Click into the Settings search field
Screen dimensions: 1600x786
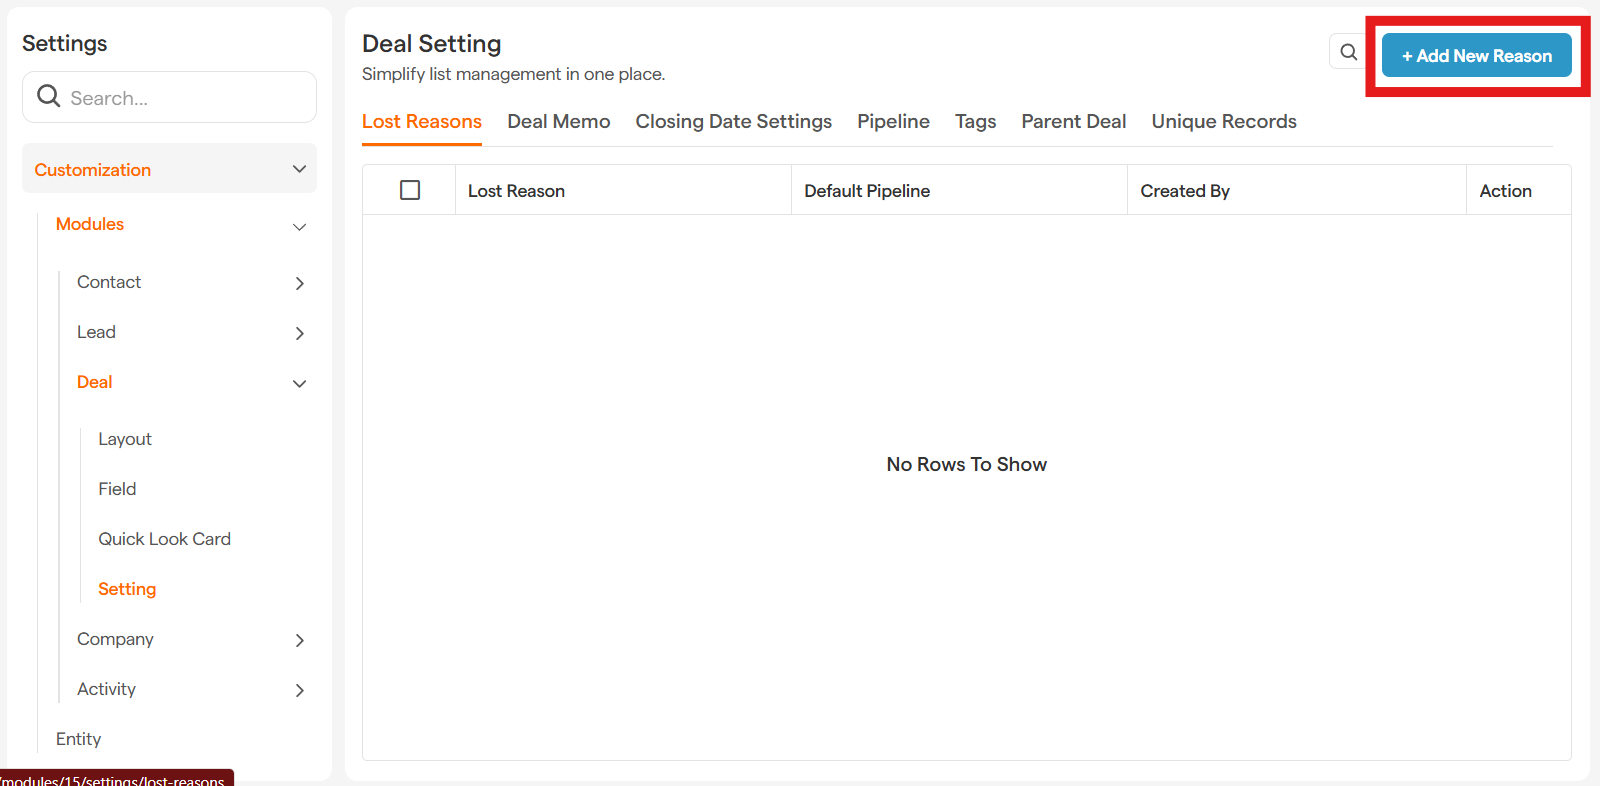tap(185, 98)
